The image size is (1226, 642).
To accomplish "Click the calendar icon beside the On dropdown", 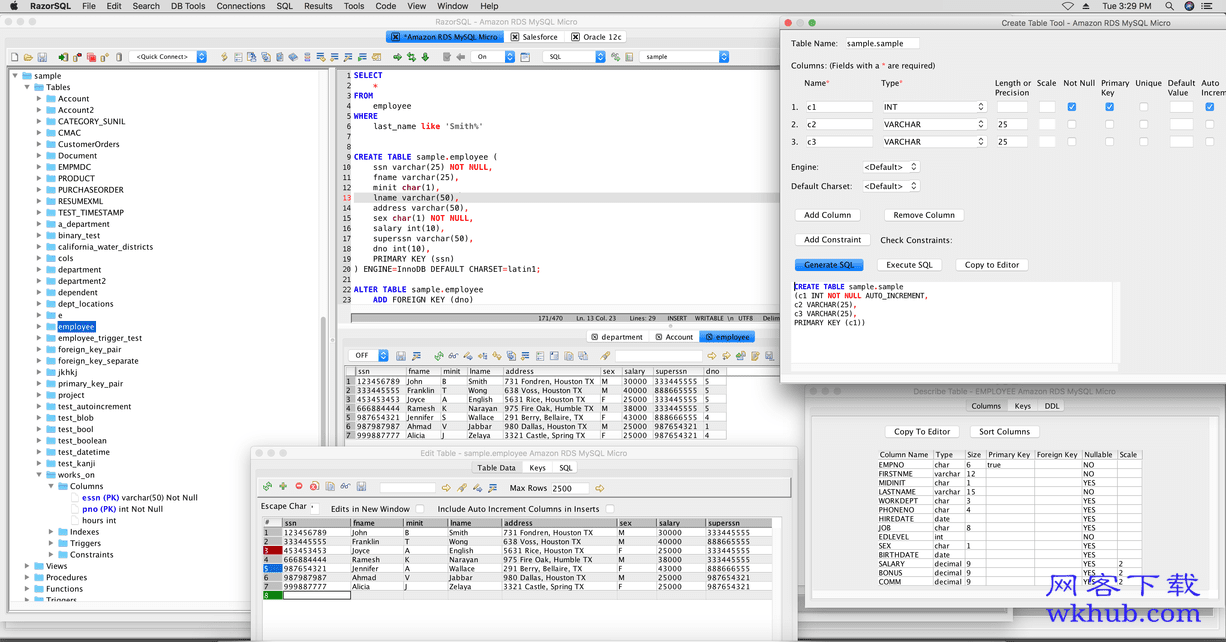I will point(525,57).
